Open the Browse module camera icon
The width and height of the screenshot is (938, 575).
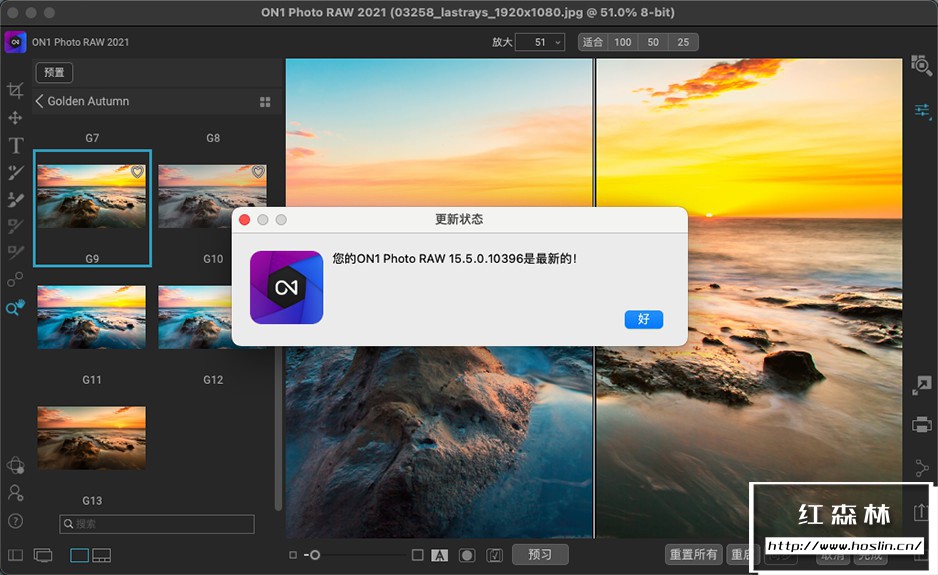(x=921, y=65)
